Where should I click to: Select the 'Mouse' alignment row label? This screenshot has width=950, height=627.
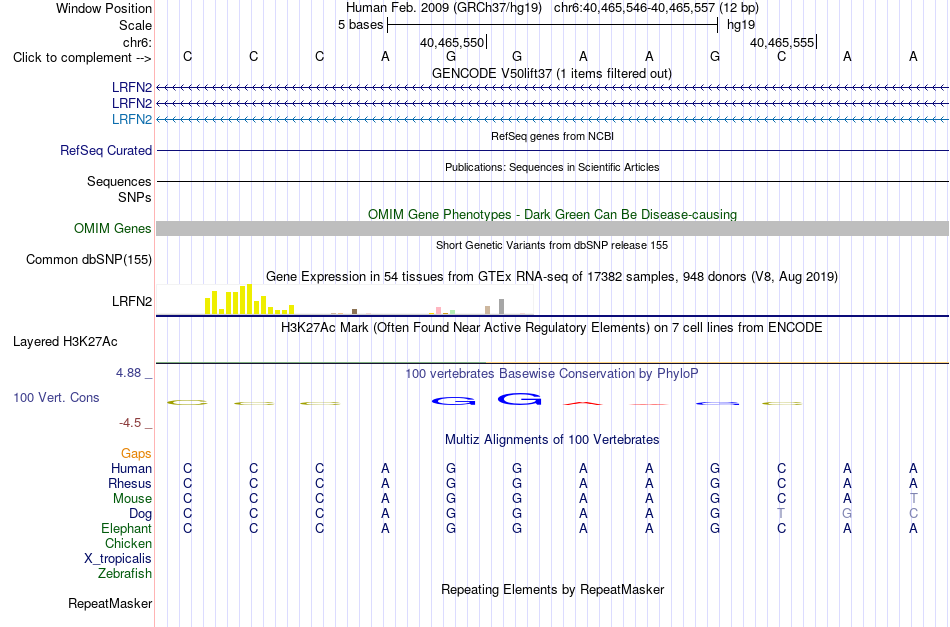132,499
